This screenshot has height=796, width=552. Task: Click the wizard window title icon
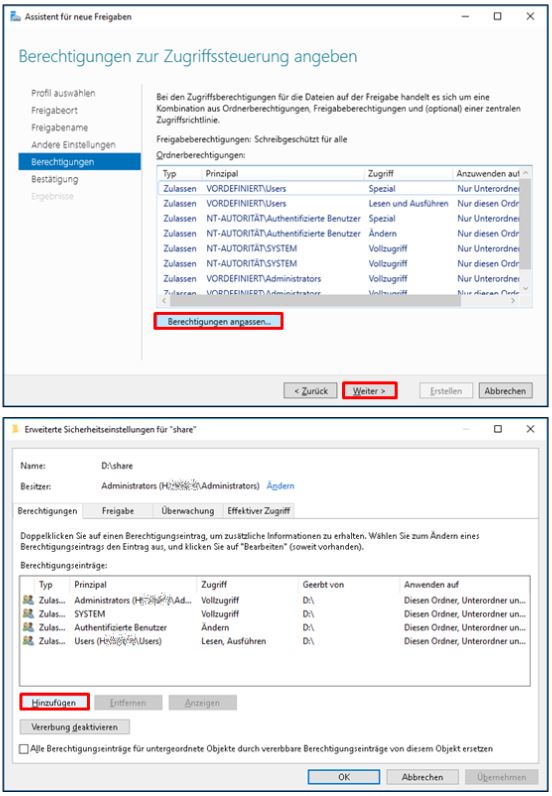(x=16, y=16)
